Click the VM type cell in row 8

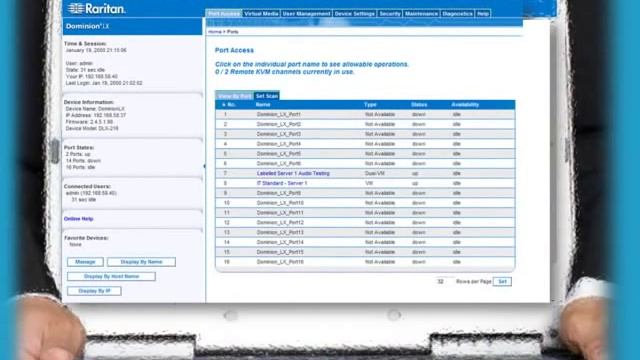(x=369, y=183)
